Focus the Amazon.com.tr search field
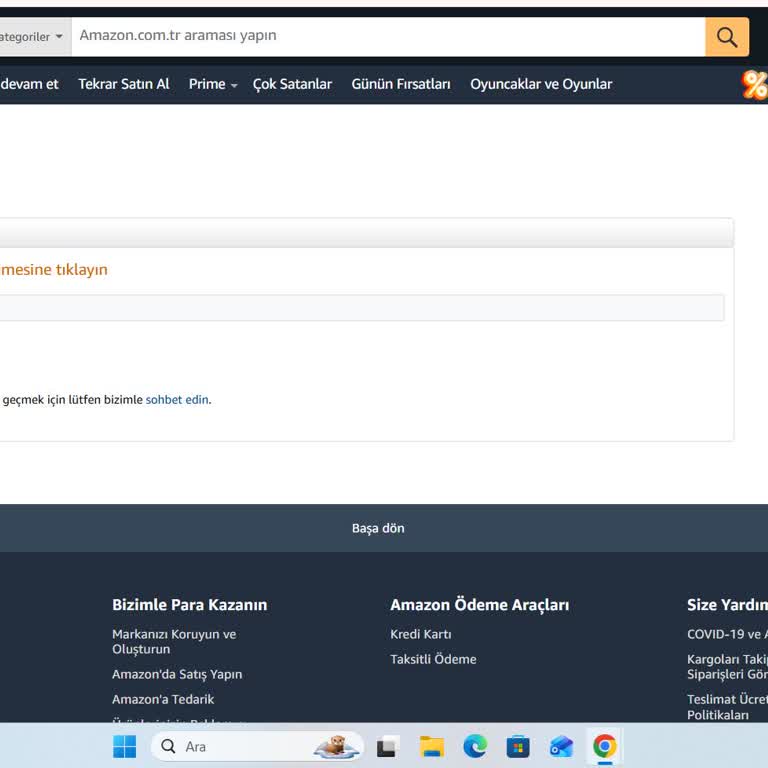The height and width of the screenshot is (768, 768). (x=388, y=37)
